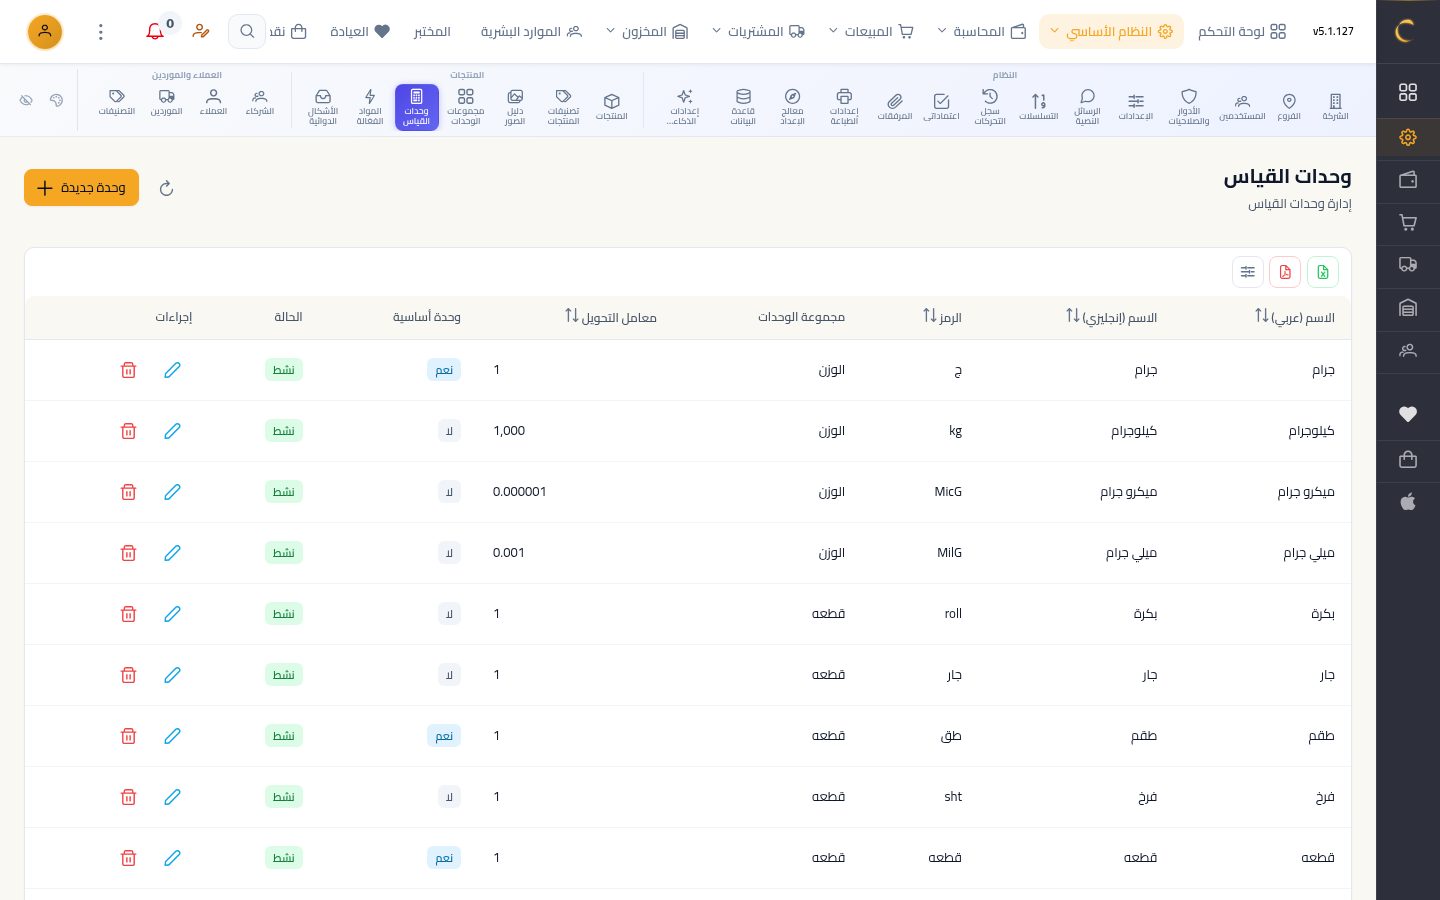Open الأدوار والصلاحيات shield icon
Viewport: 1440px width, 900px height.
pyautogui.click(x=1189, y=106)
